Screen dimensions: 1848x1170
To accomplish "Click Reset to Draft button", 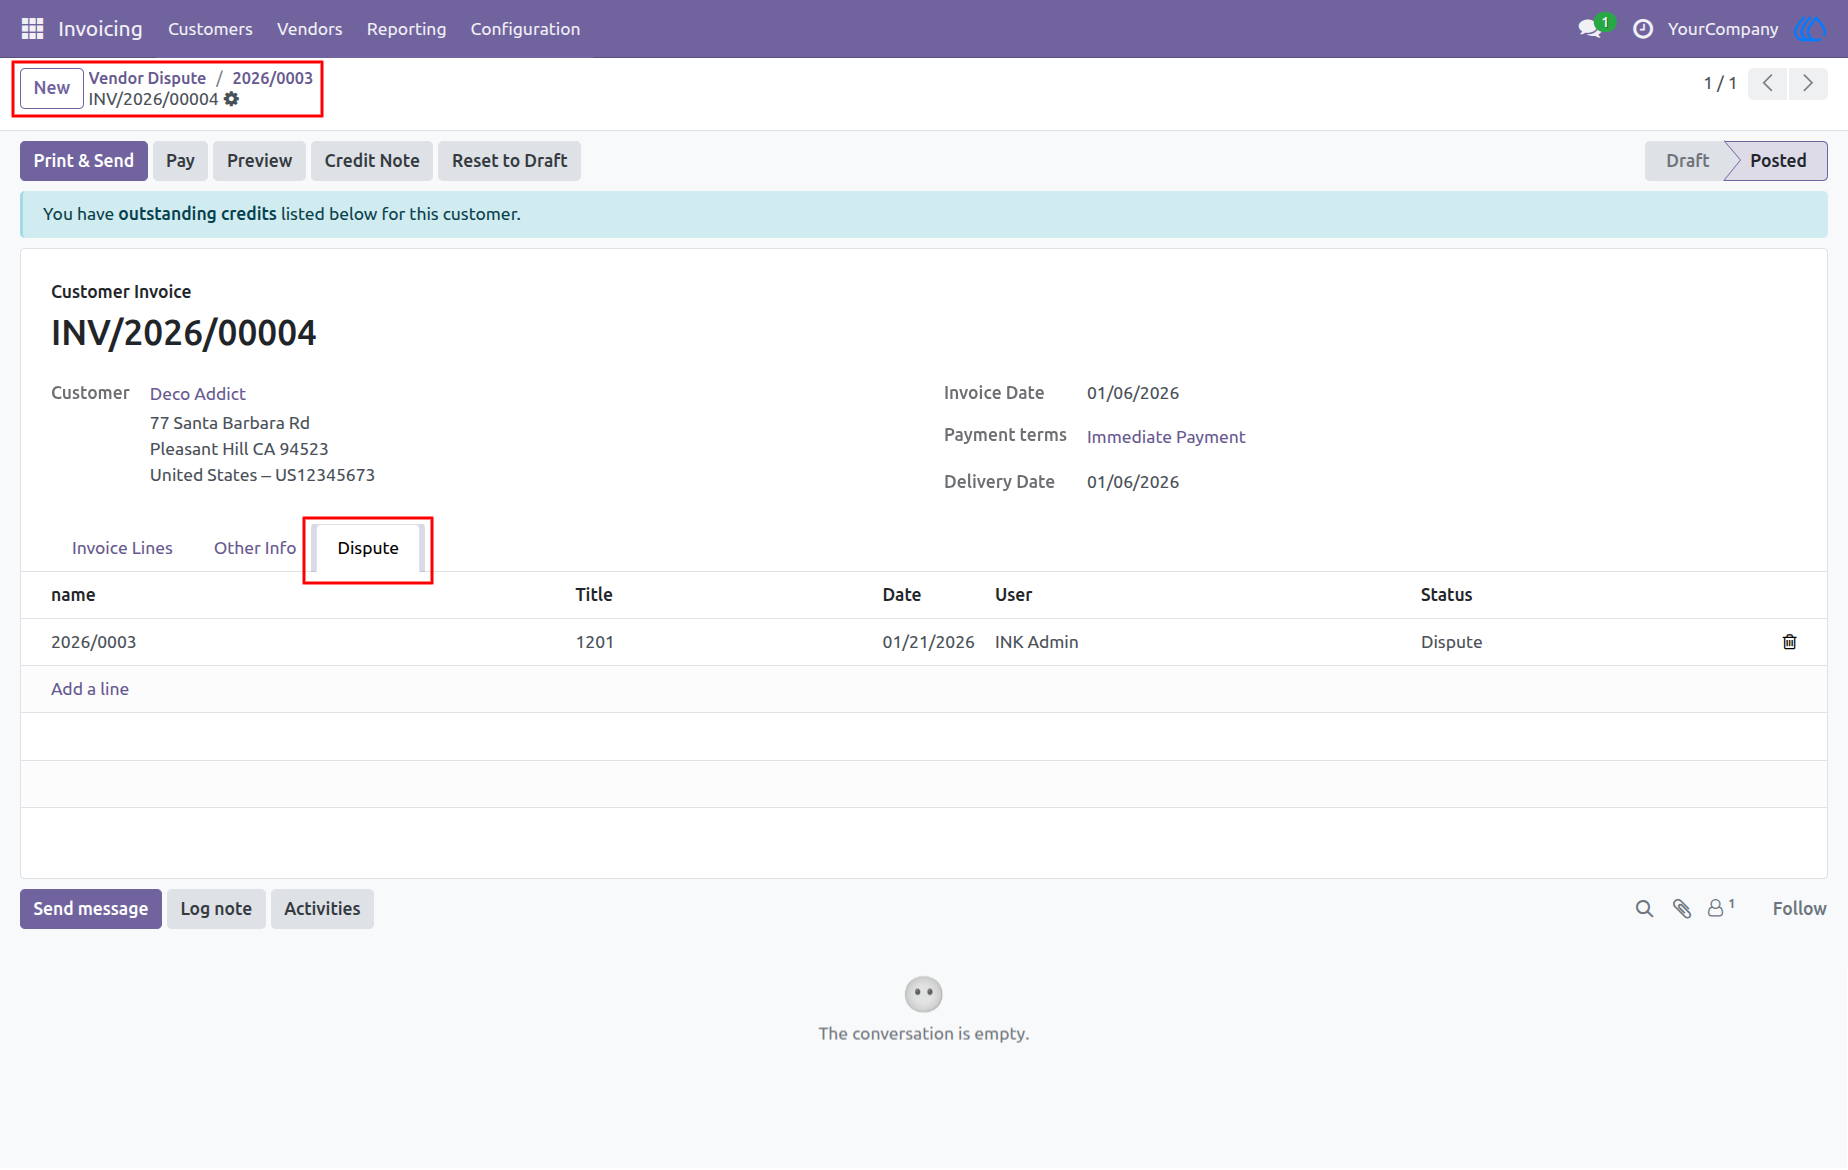I will click(510, 161).
